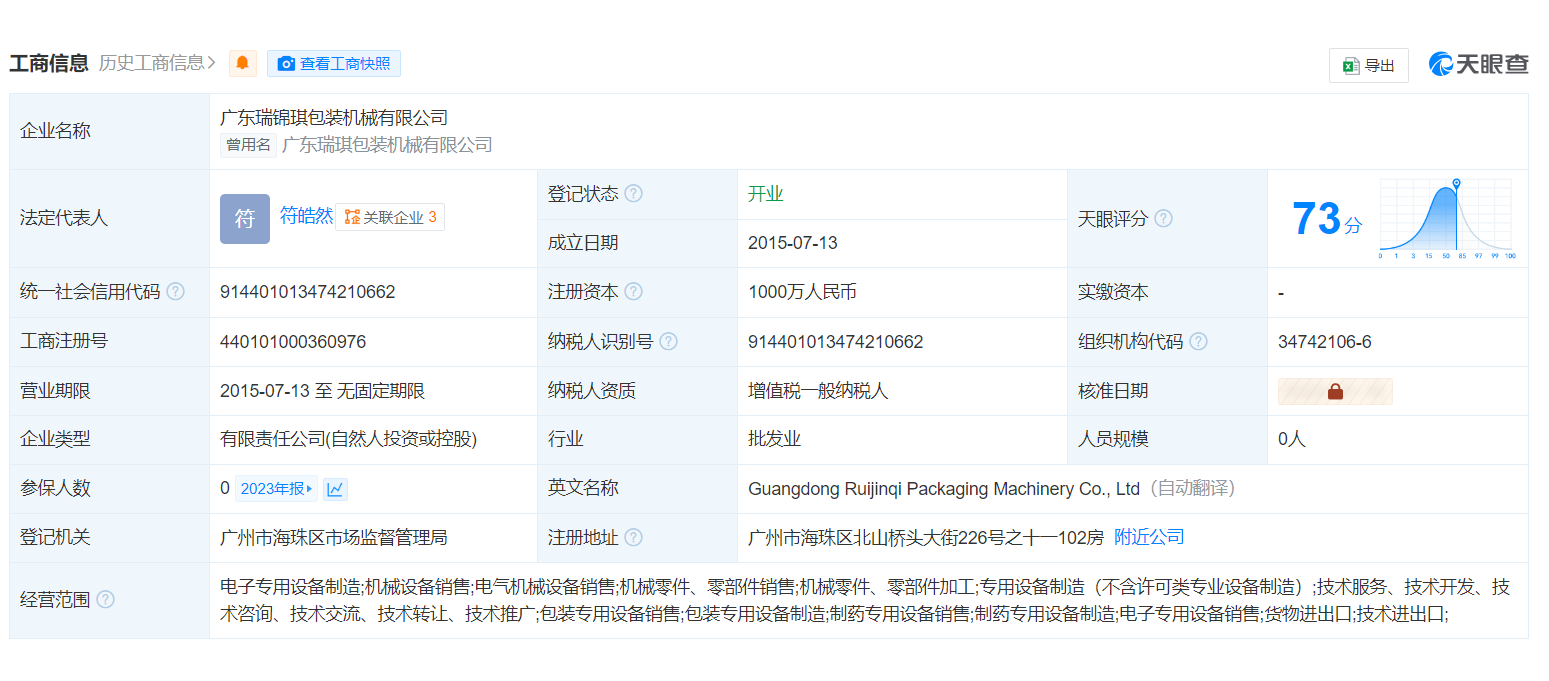Viewport: 1549px width, 681px height.
Task: Click help icon next to 纳税人识别号
Action: pos(668,342)
